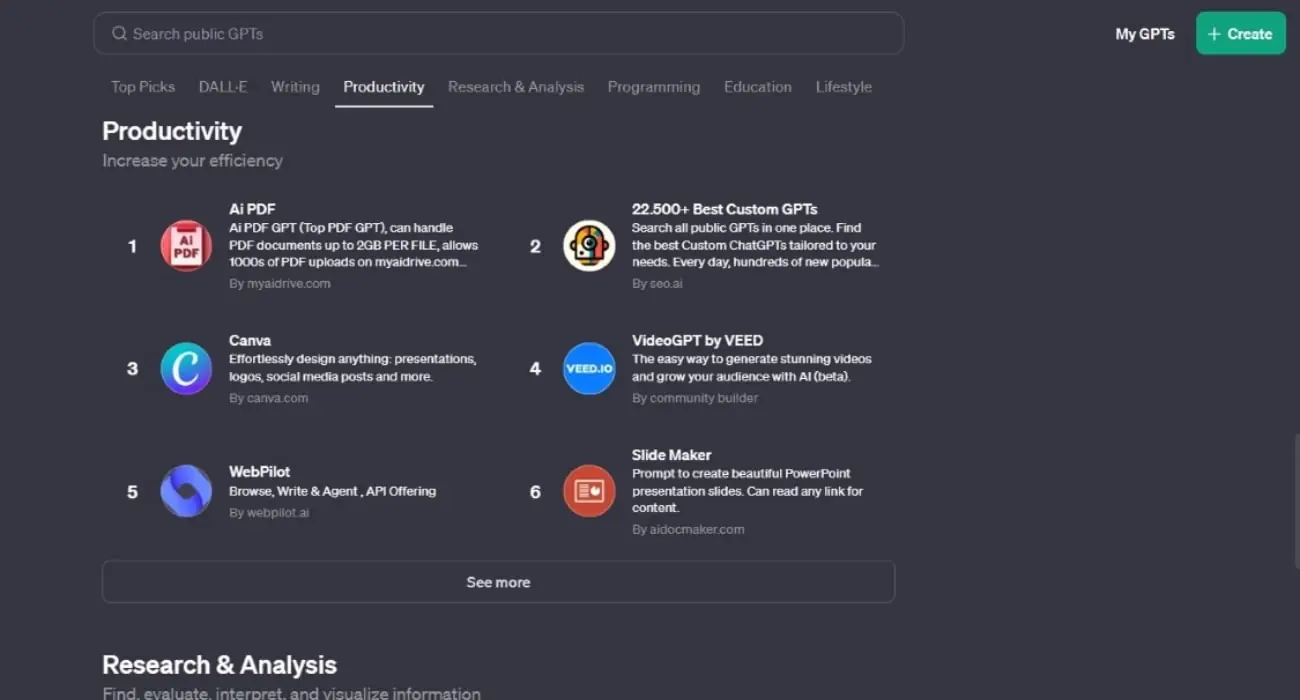
Task: Open the WebPilot logo icon
Action: 186,491
